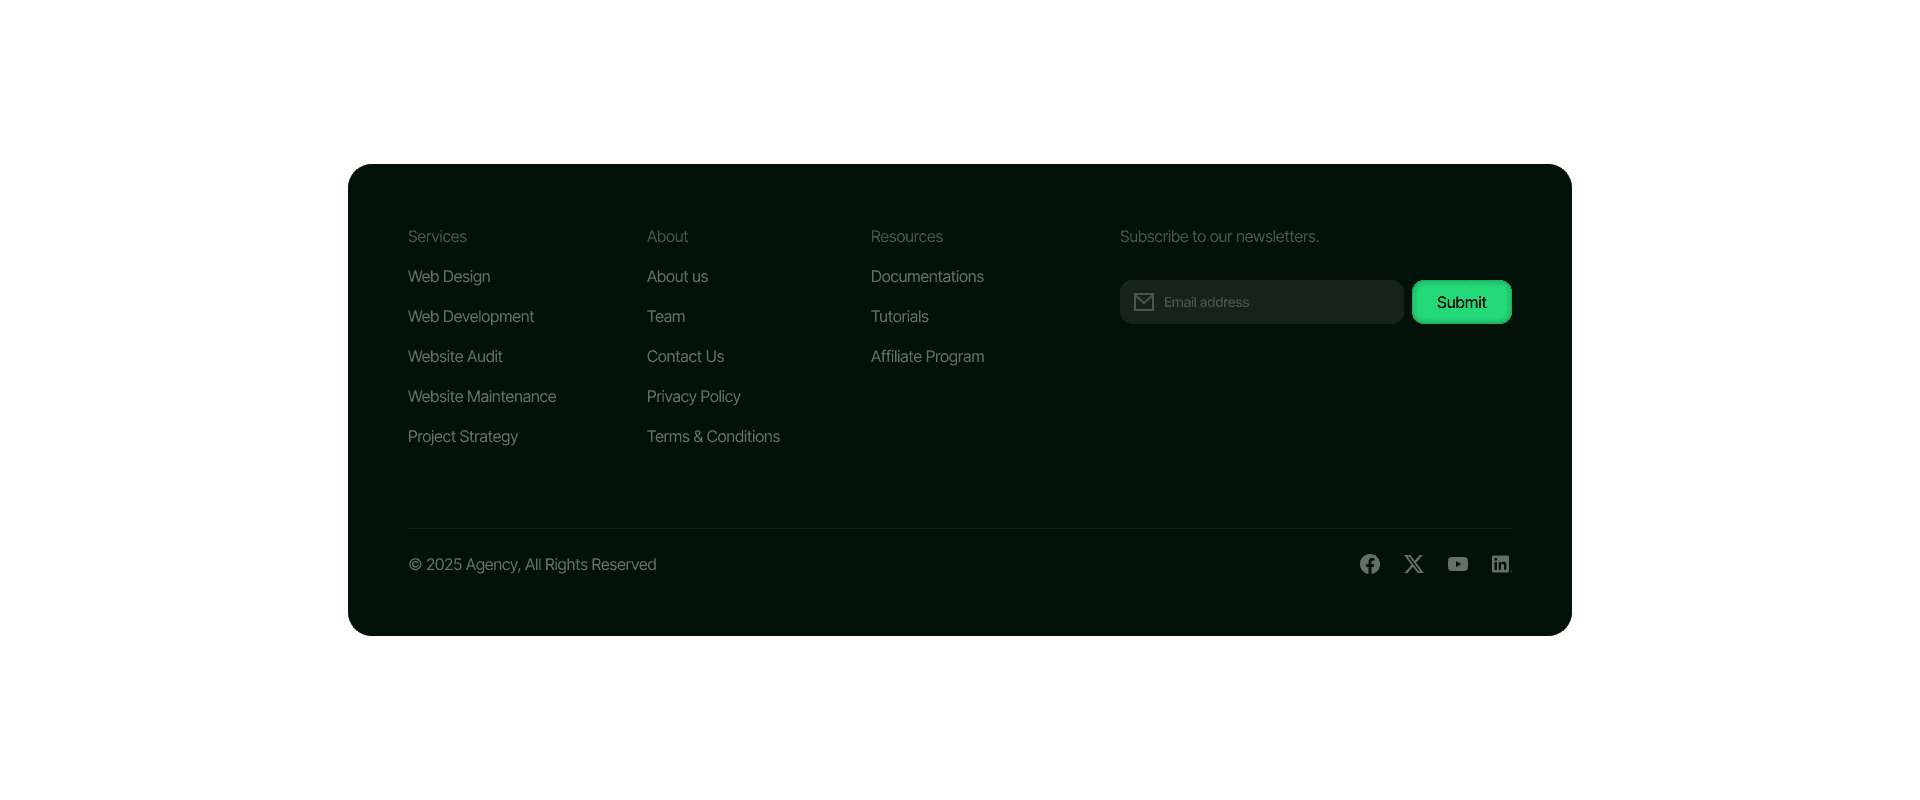
Task: Open the Affiliate Program link
Action: [927, 357]
